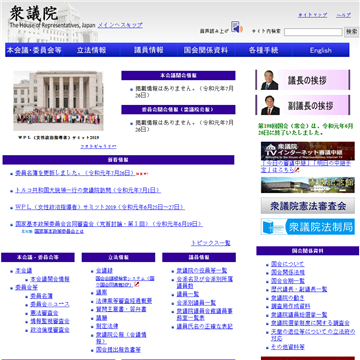Screen dimensions: 360x360
Task: Open the 衆議院 Internet TV banner
Action: (308, 151)
